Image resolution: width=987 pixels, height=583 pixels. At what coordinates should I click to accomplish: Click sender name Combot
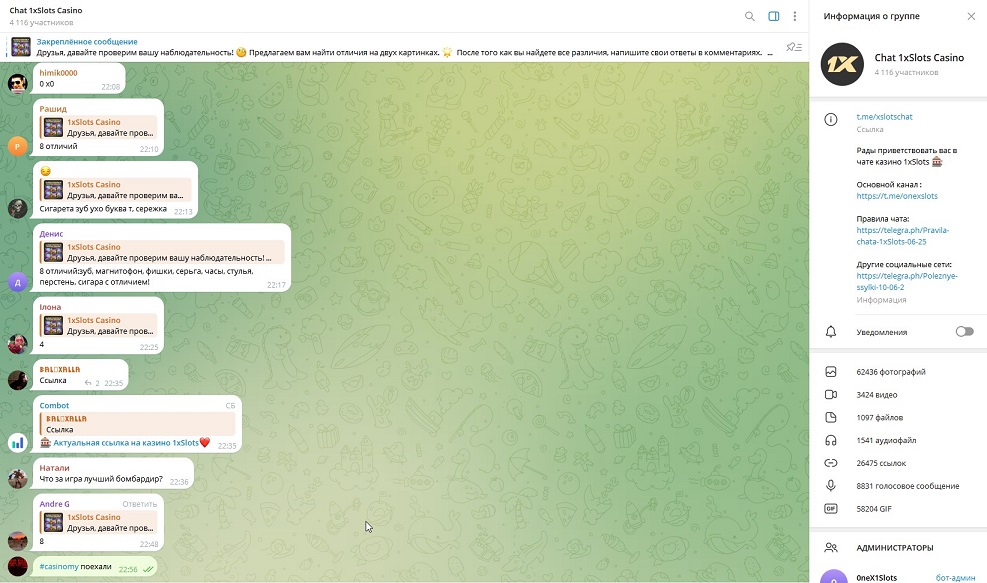(x=54, y=405)
